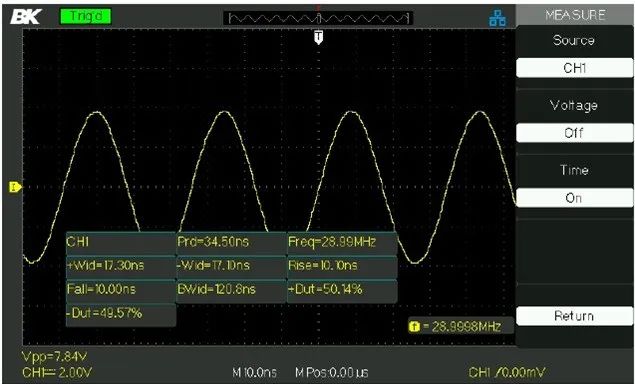Click the channel 1 ground level marker
This screenshot has height=384, width=635.
click(x=15, y=188)
